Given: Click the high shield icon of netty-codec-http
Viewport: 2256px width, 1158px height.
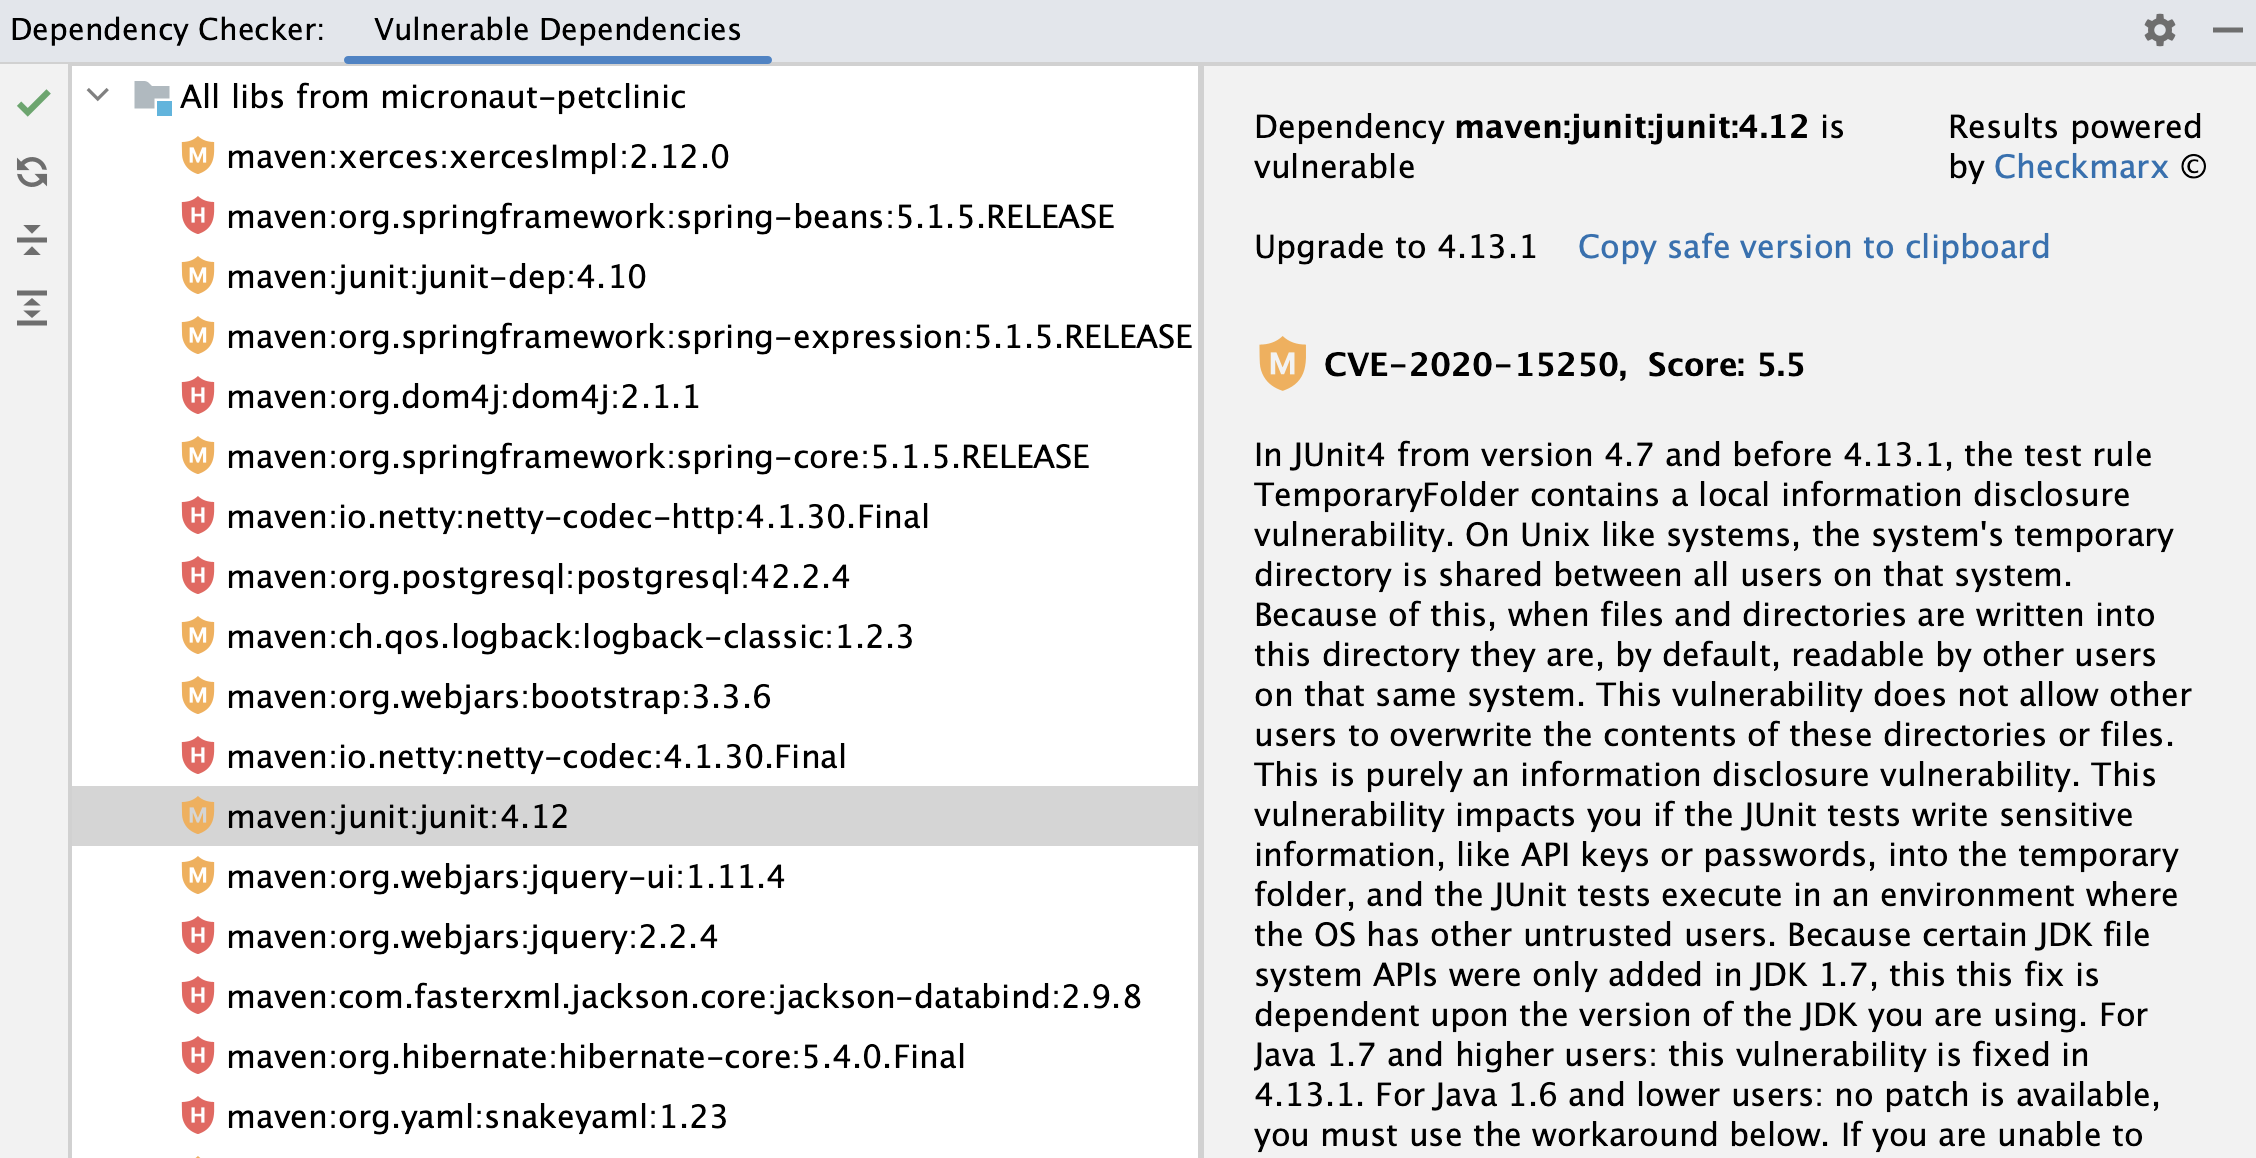Looking at the screenshot, I should (198, 516).
